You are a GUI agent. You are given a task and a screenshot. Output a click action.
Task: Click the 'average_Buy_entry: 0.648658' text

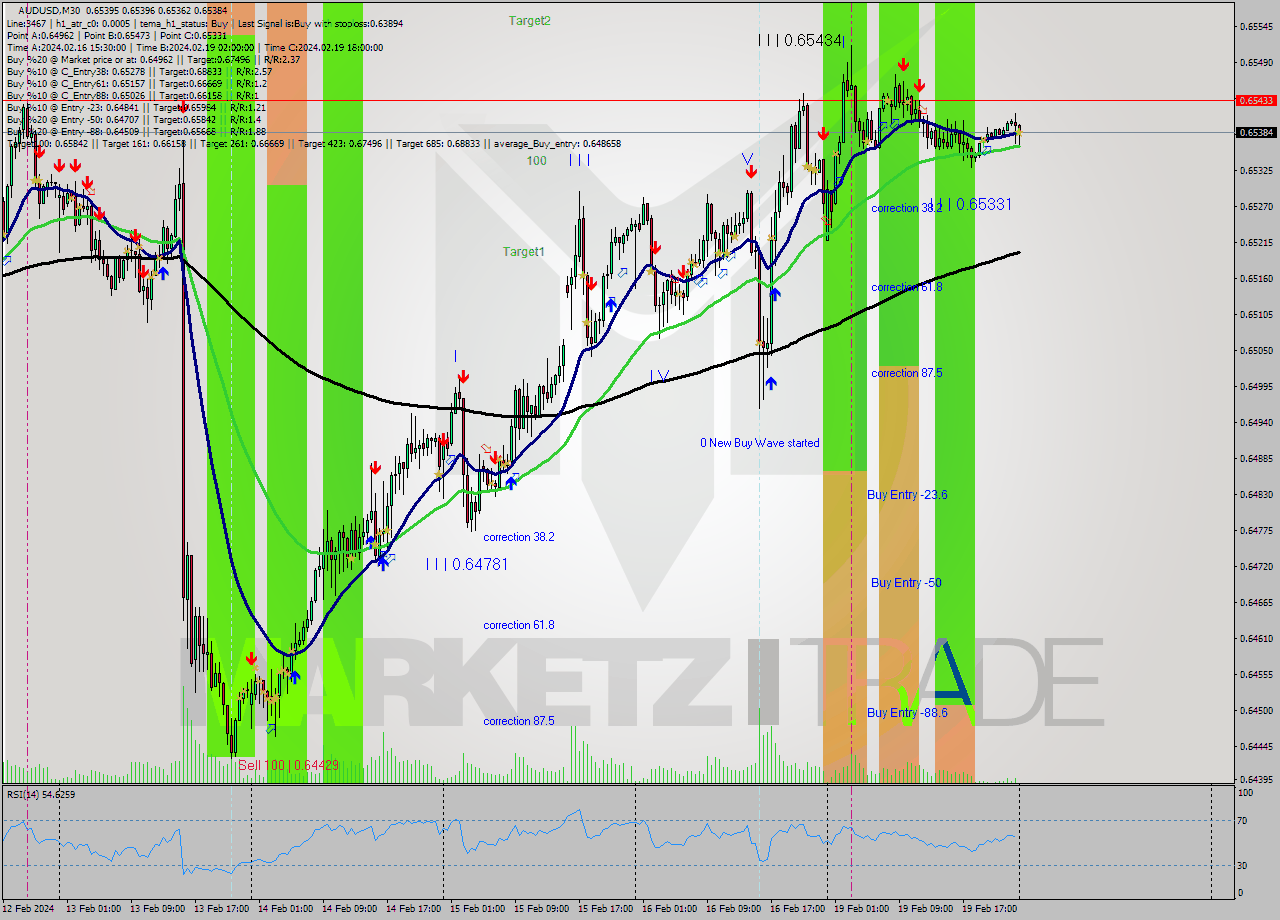(x=556, y=143)
